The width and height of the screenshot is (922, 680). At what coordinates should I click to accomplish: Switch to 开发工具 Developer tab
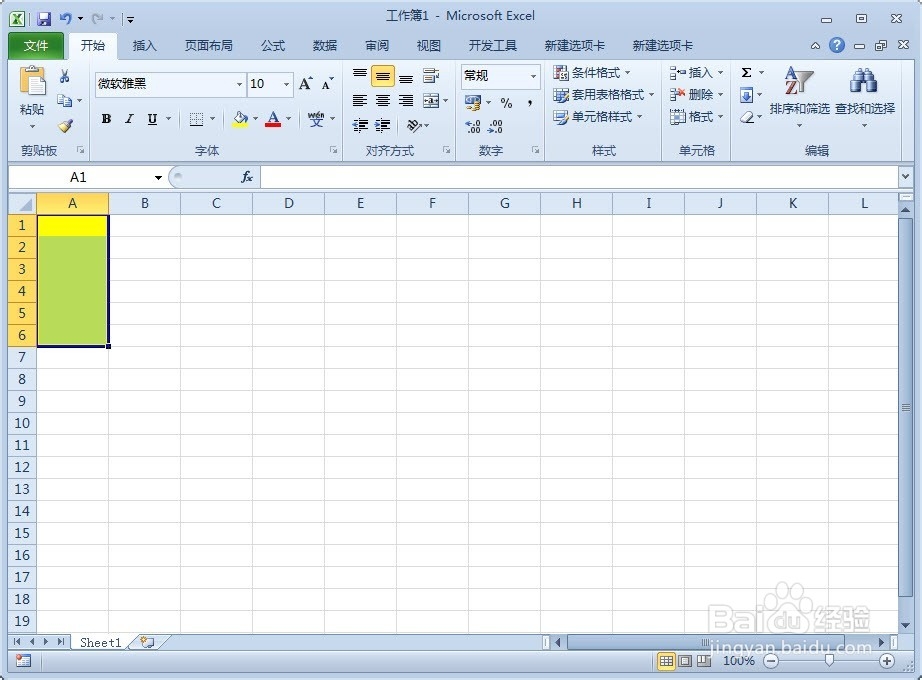click(x=492, y=46)
